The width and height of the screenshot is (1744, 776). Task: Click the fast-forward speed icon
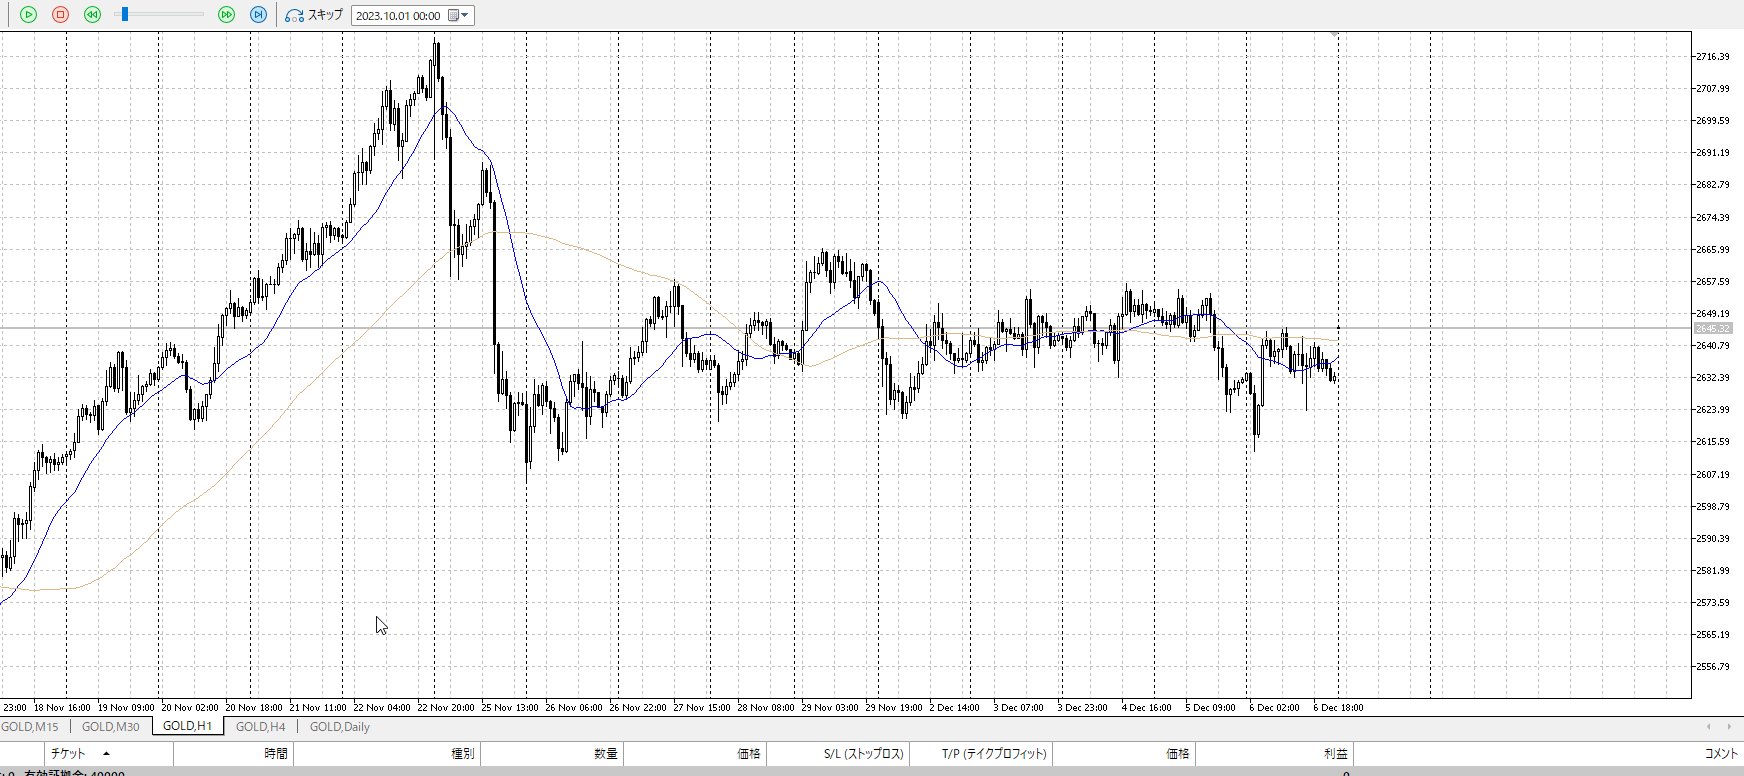(226, 15)
